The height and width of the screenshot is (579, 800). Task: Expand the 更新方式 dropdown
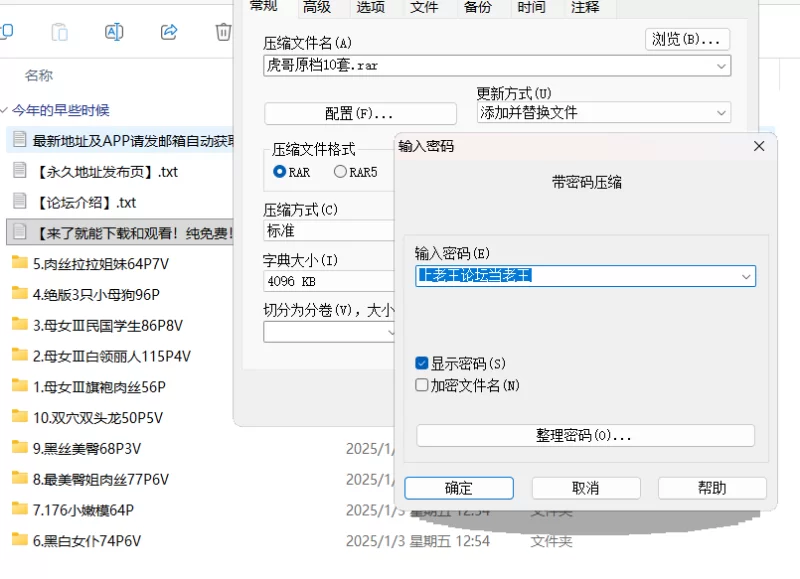pyautogui.click(x=721, y=113)
